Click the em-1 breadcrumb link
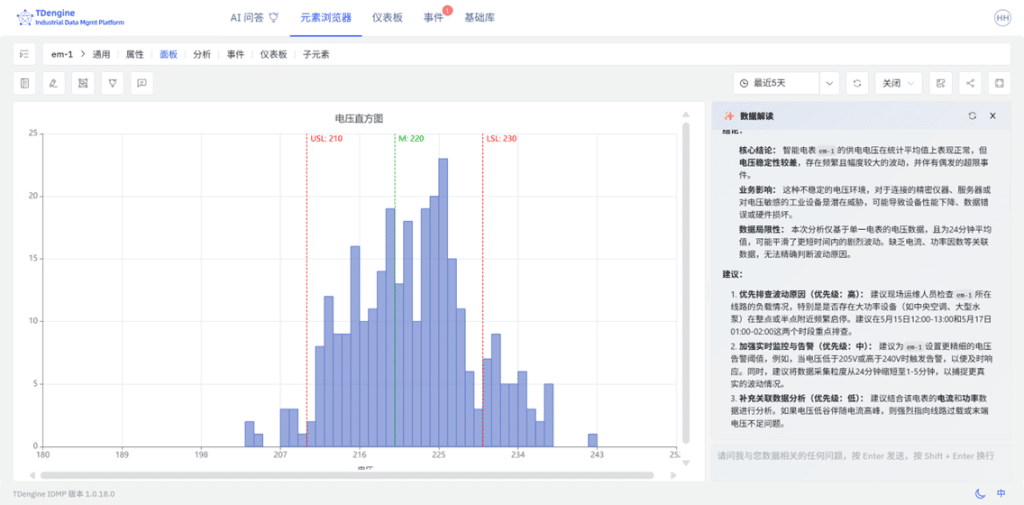 coord(62,54)
